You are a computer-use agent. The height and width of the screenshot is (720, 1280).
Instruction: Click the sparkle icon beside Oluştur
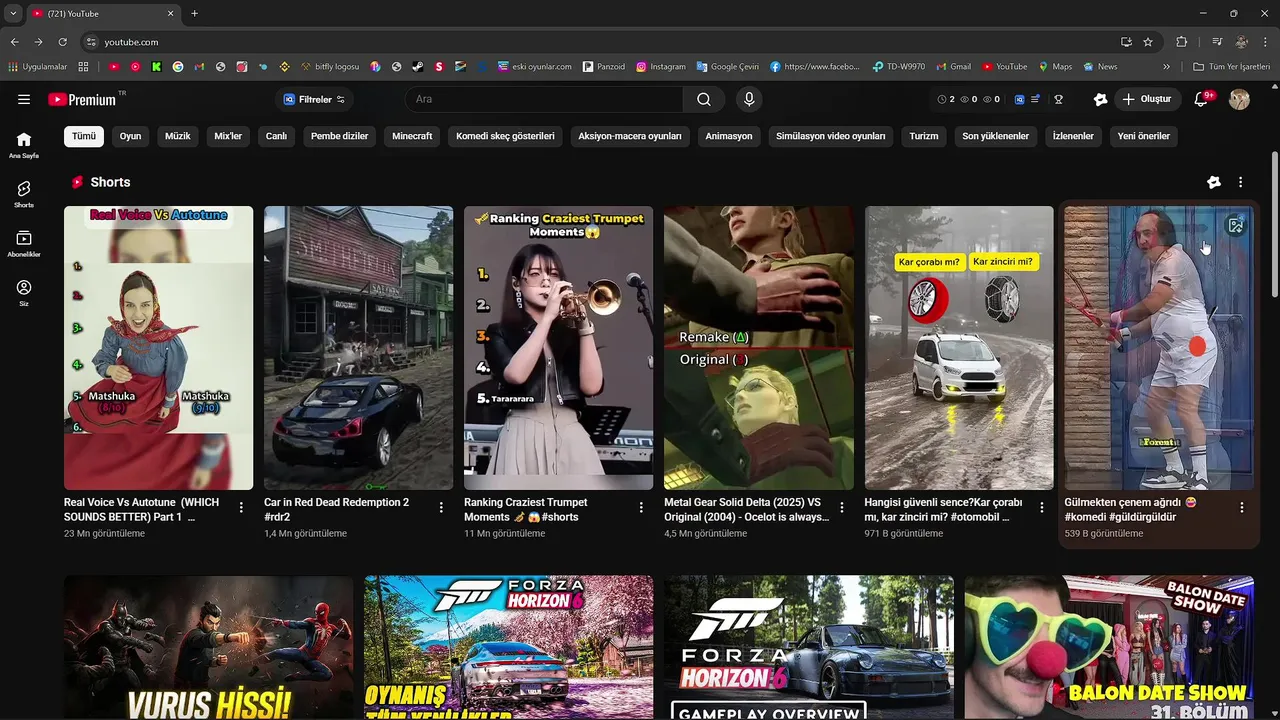(x=1100, y=99)
